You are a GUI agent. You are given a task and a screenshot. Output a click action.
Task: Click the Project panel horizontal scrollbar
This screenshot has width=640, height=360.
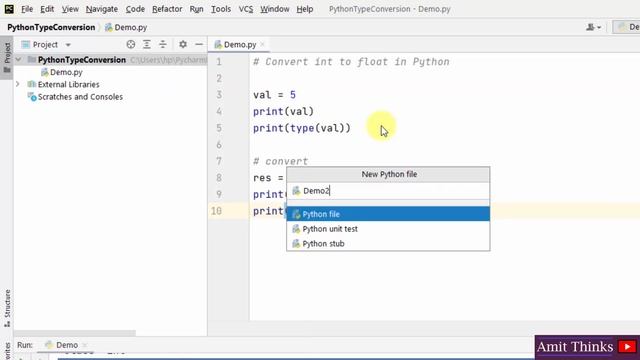pyautogui.click(x=74, y=333)
